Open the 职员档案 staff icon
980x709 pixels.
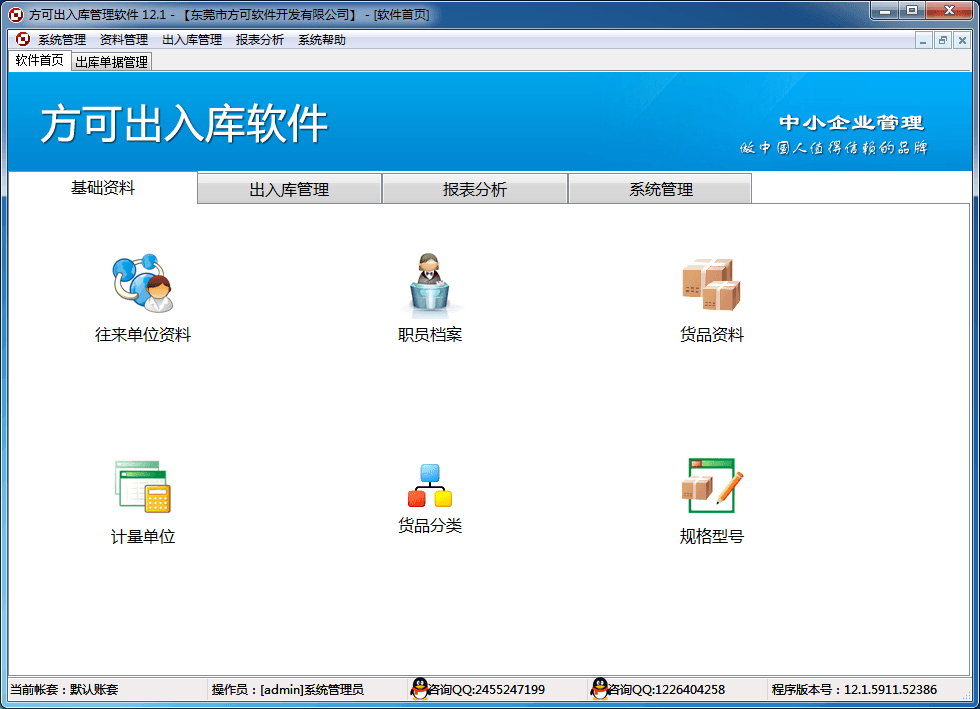[x=430, y=284]
